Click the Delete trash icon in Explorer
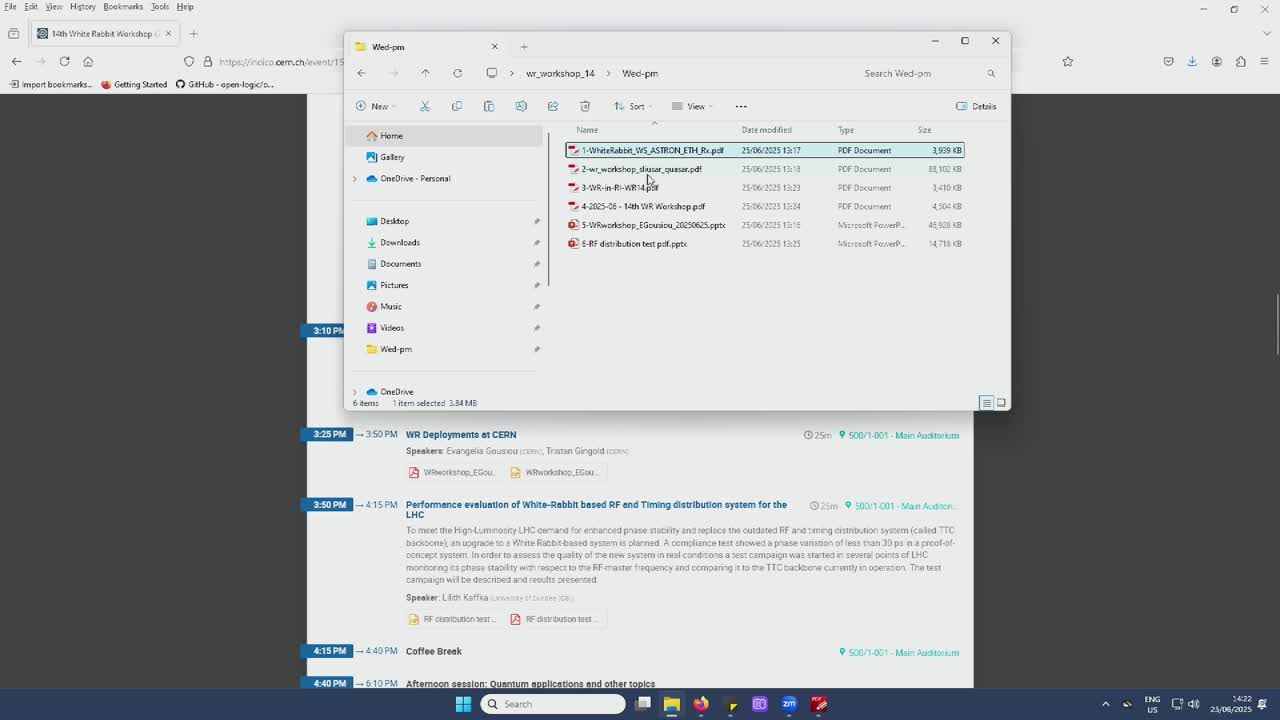Viewport: 1280px width, 720px height. [x=585, y=106]
